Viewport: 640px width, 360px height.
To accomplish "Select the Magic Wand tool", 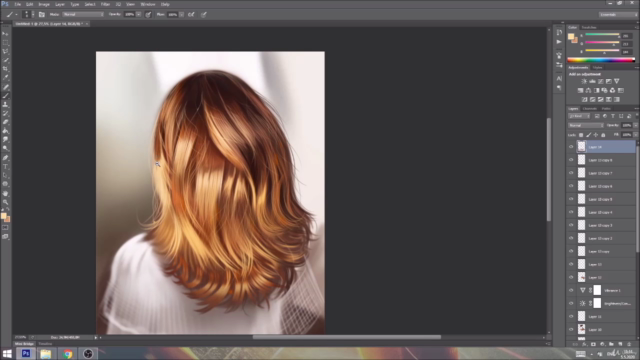I will (x=5, y=60).
